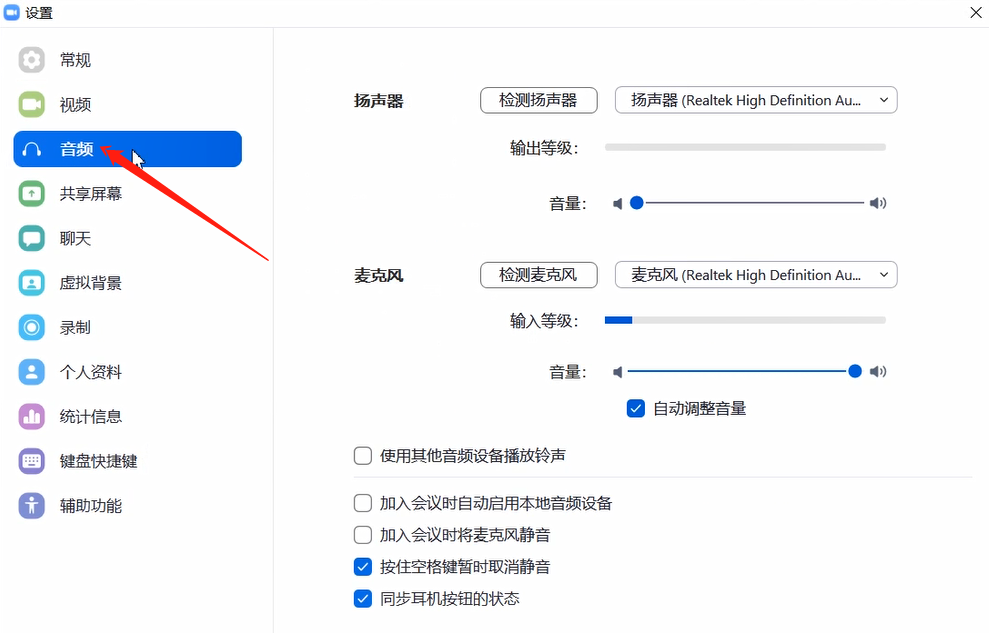Uncheck 同步耳机按钮的状态 checkbox
Screen dimensions: 989x633
click(x=363, y=599)
